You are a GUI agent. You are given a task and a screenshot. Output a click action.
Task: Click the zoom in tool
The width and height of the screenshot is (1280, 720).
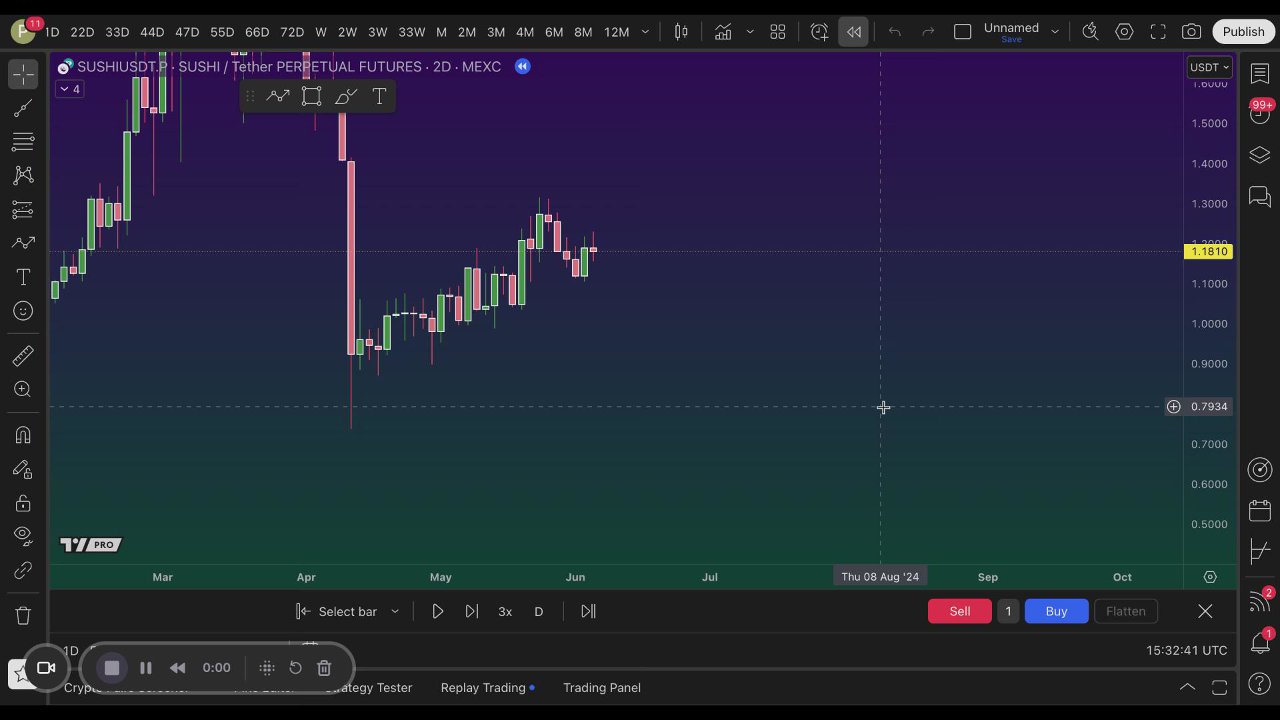23,390
